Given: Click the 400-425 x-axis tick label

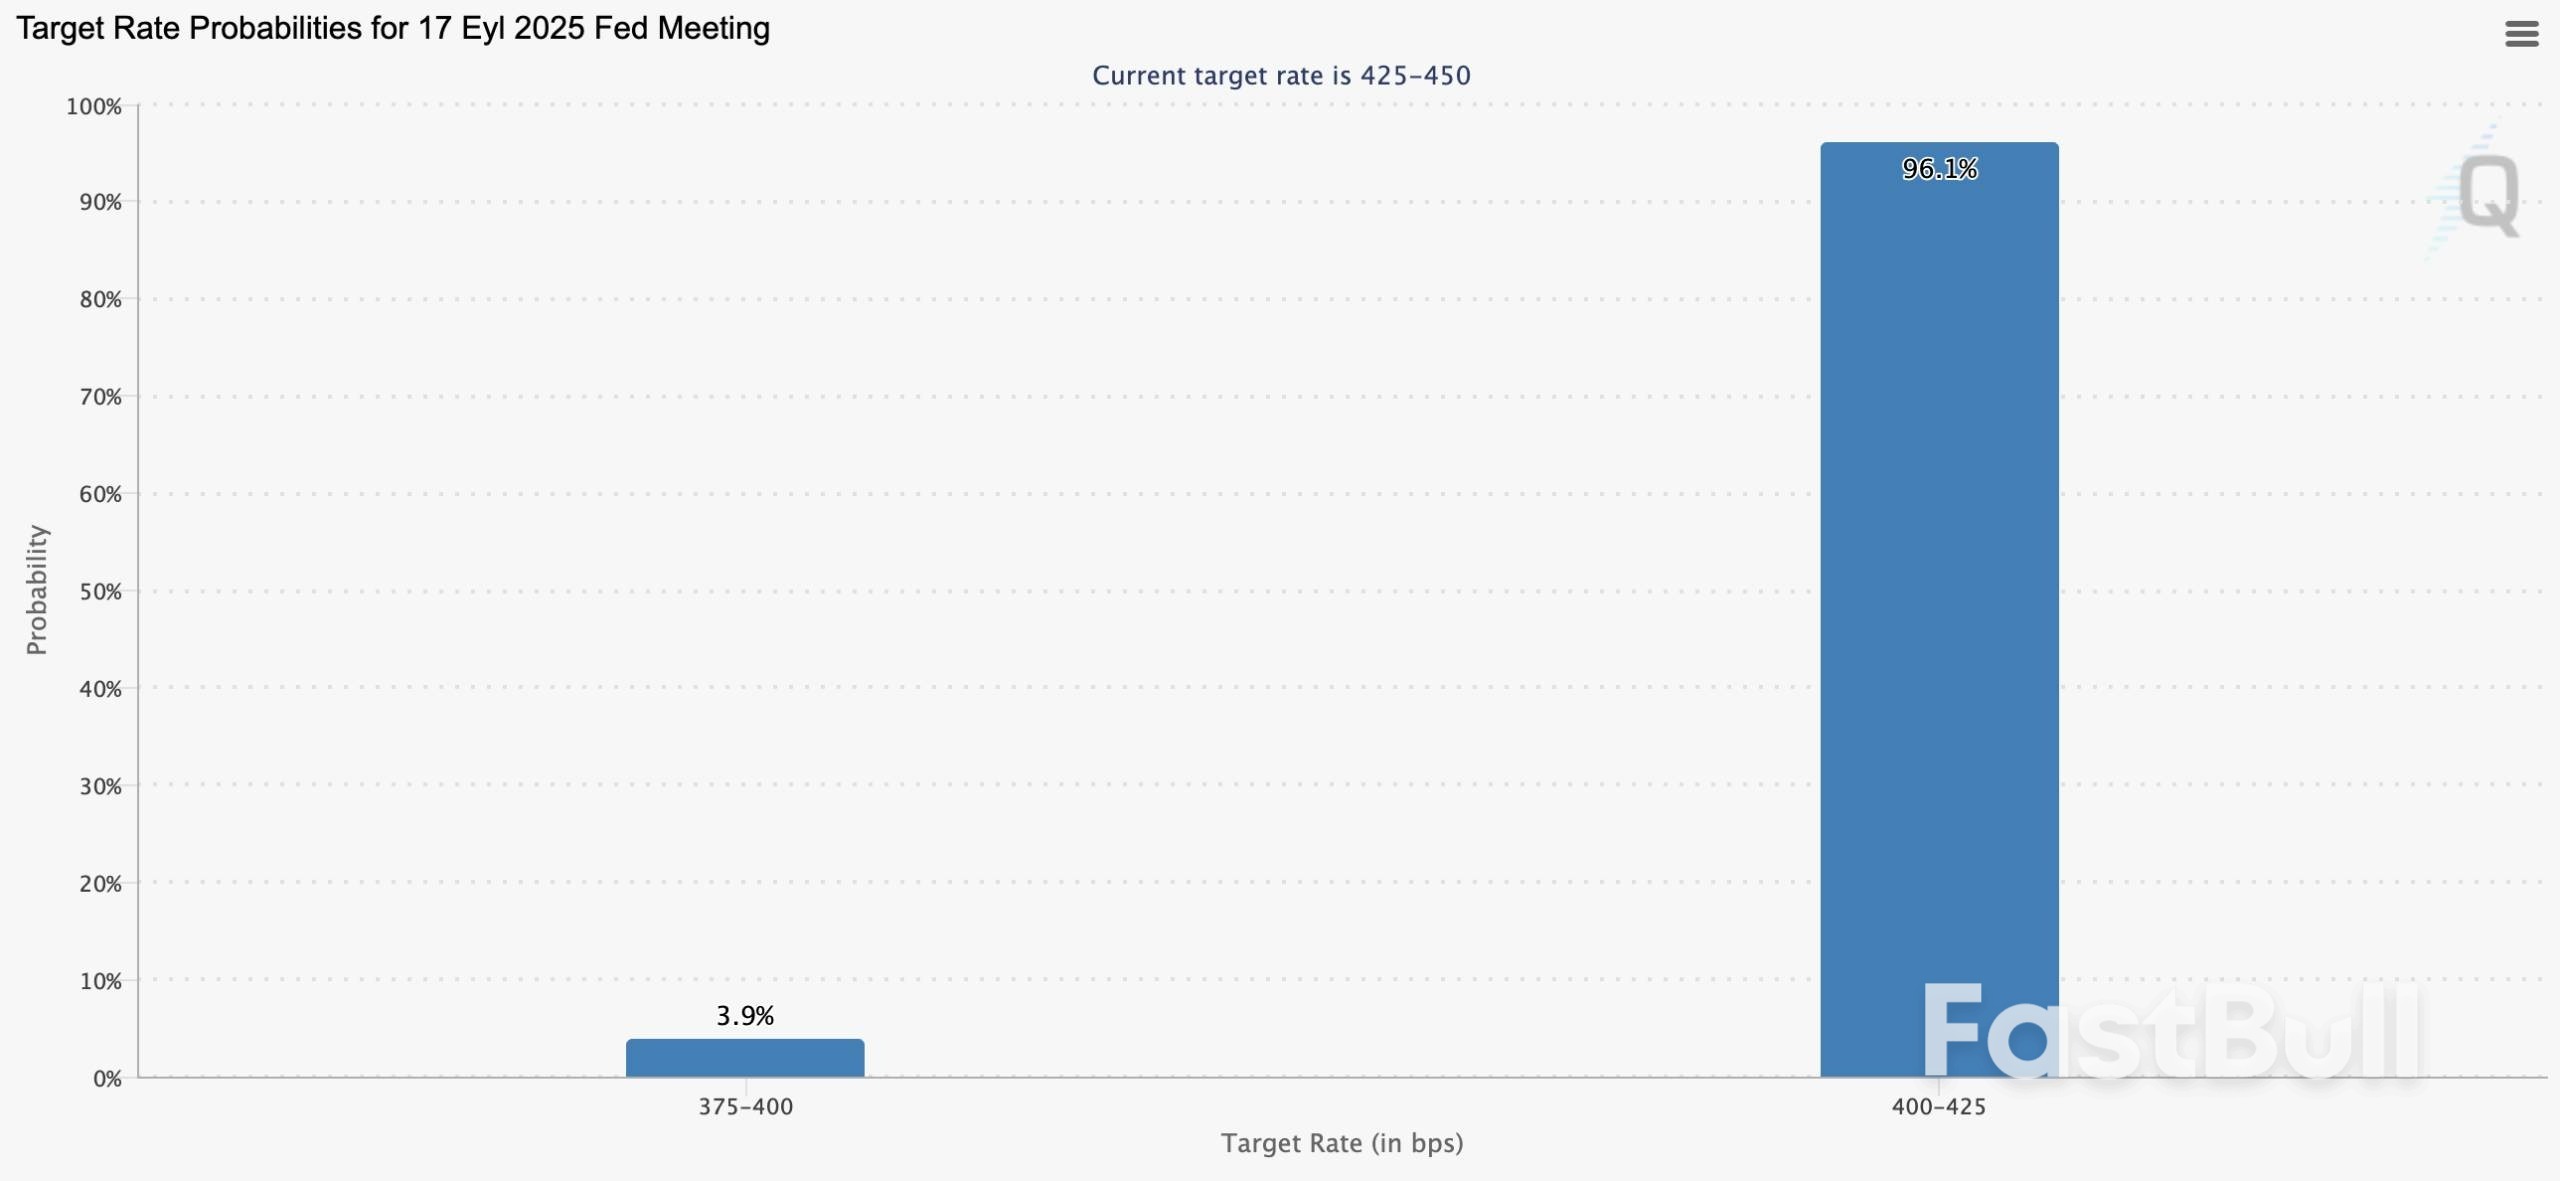Looking at the screenshot, I should [x=1938, y=1107].
